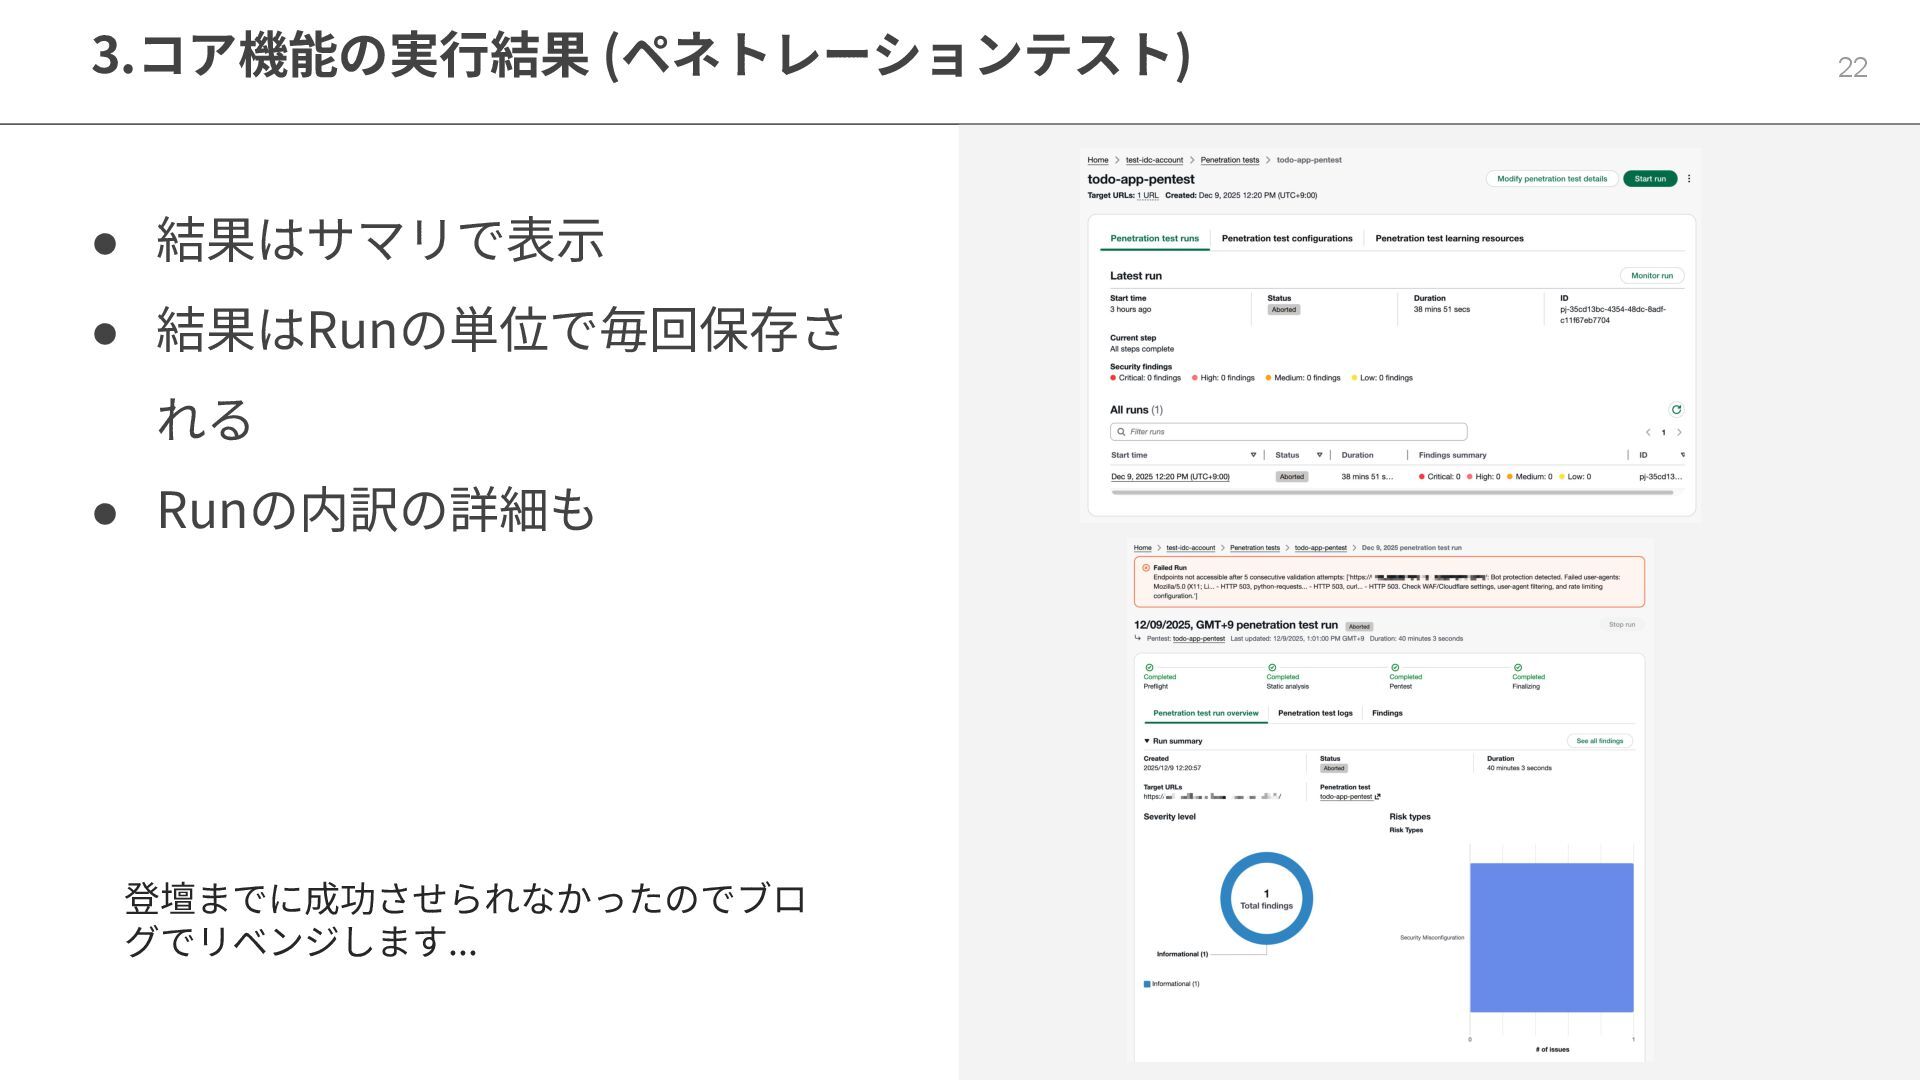
Task: Click the See all findings button
Action: point(1599,741)
